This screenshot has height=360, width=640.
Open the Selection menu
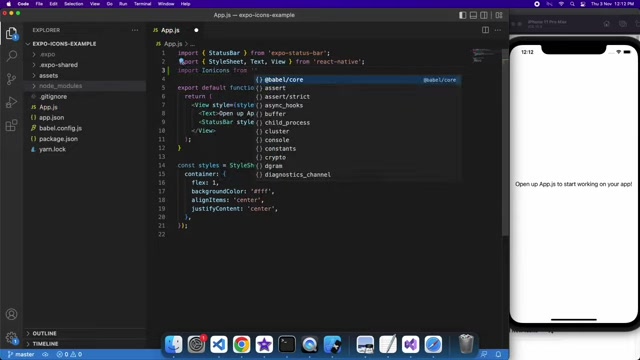(x=73, y=4)
